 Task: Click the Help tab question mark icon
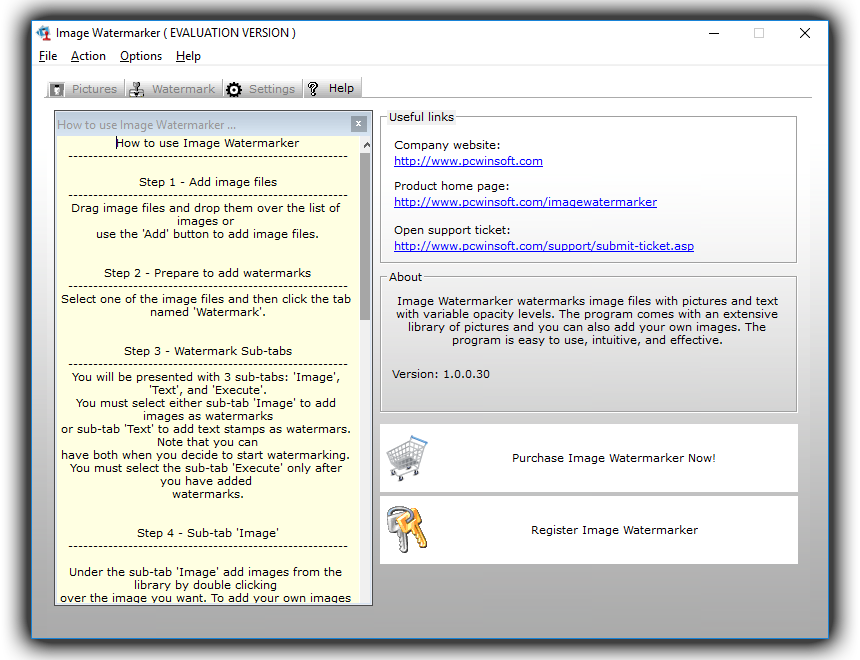click(x=313, y=88)
